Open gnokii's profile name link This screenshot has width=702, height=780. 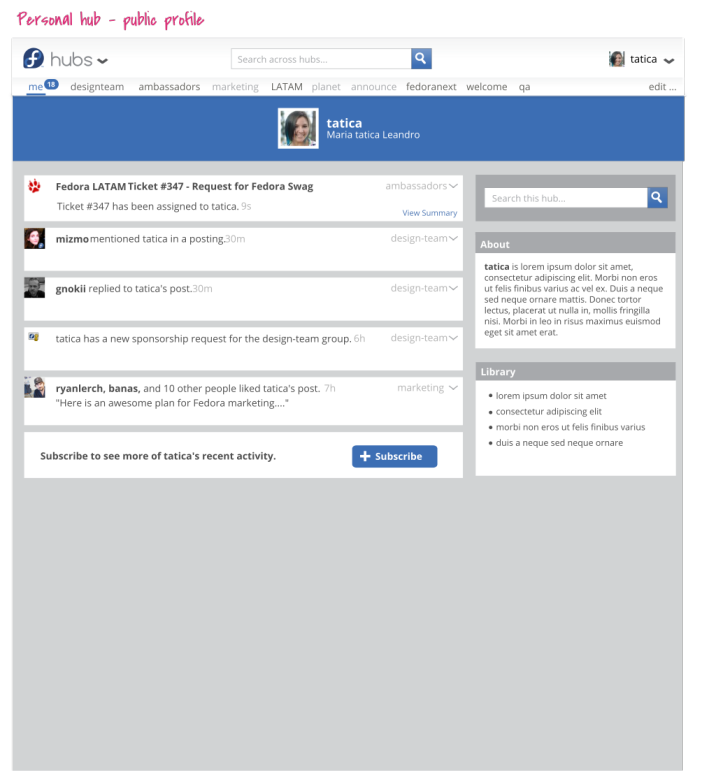click(x=71, y=289)
